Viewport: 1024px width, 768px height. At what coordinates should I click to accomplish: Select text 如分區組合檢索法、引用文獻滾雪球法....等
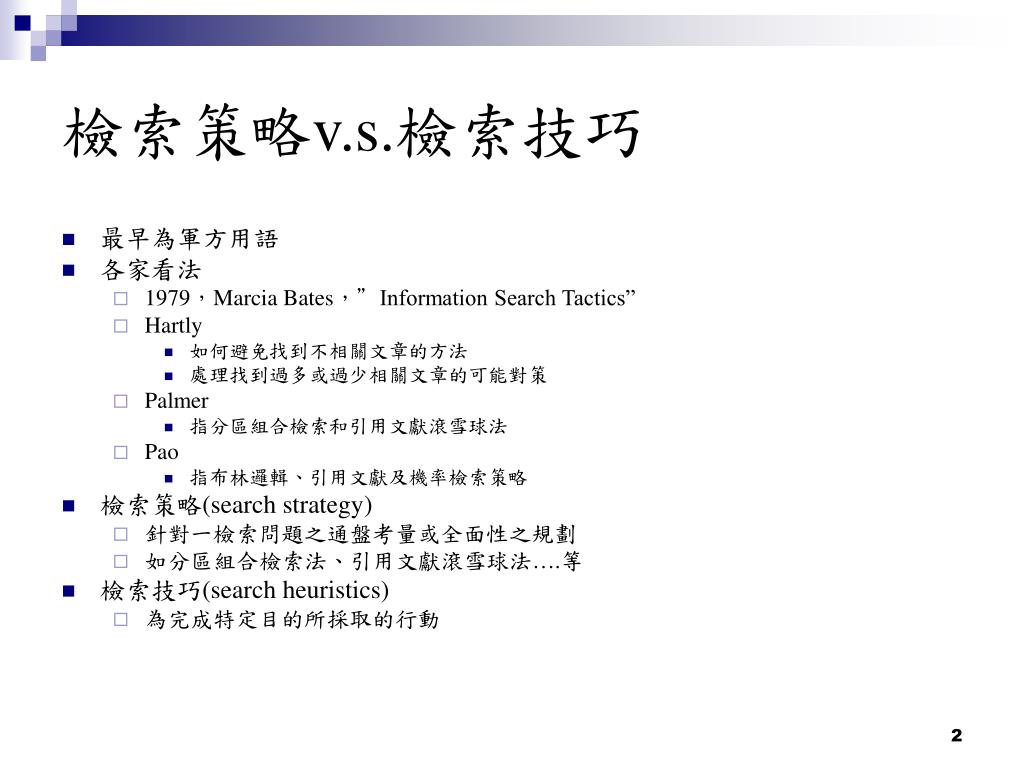[x=363, y=561]
